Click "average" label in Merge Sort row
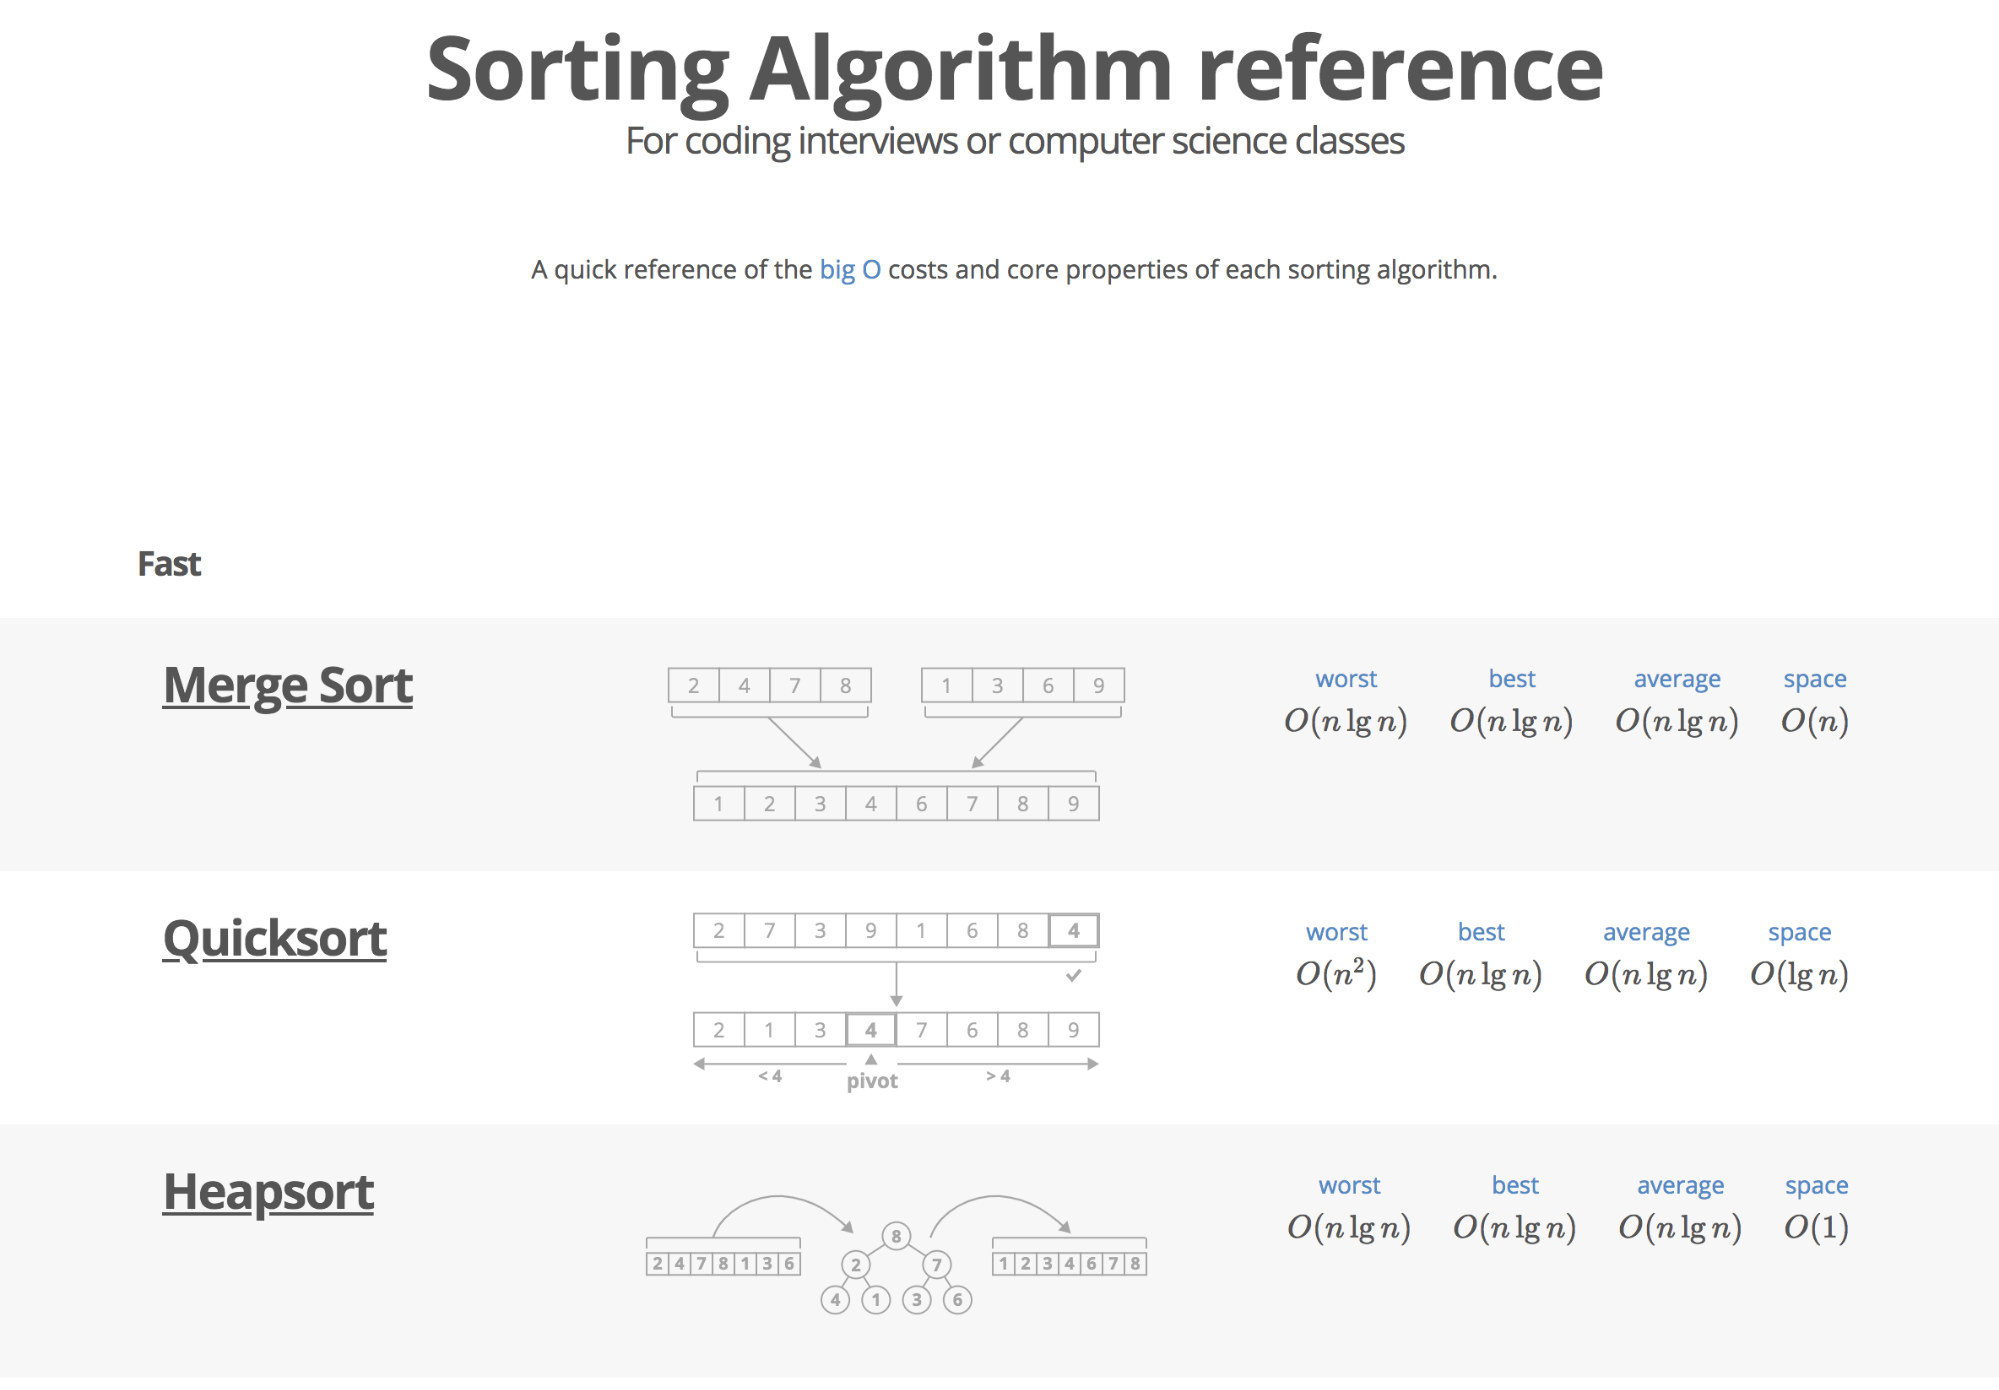Screen dimensions: 1999x1390 1676,679
